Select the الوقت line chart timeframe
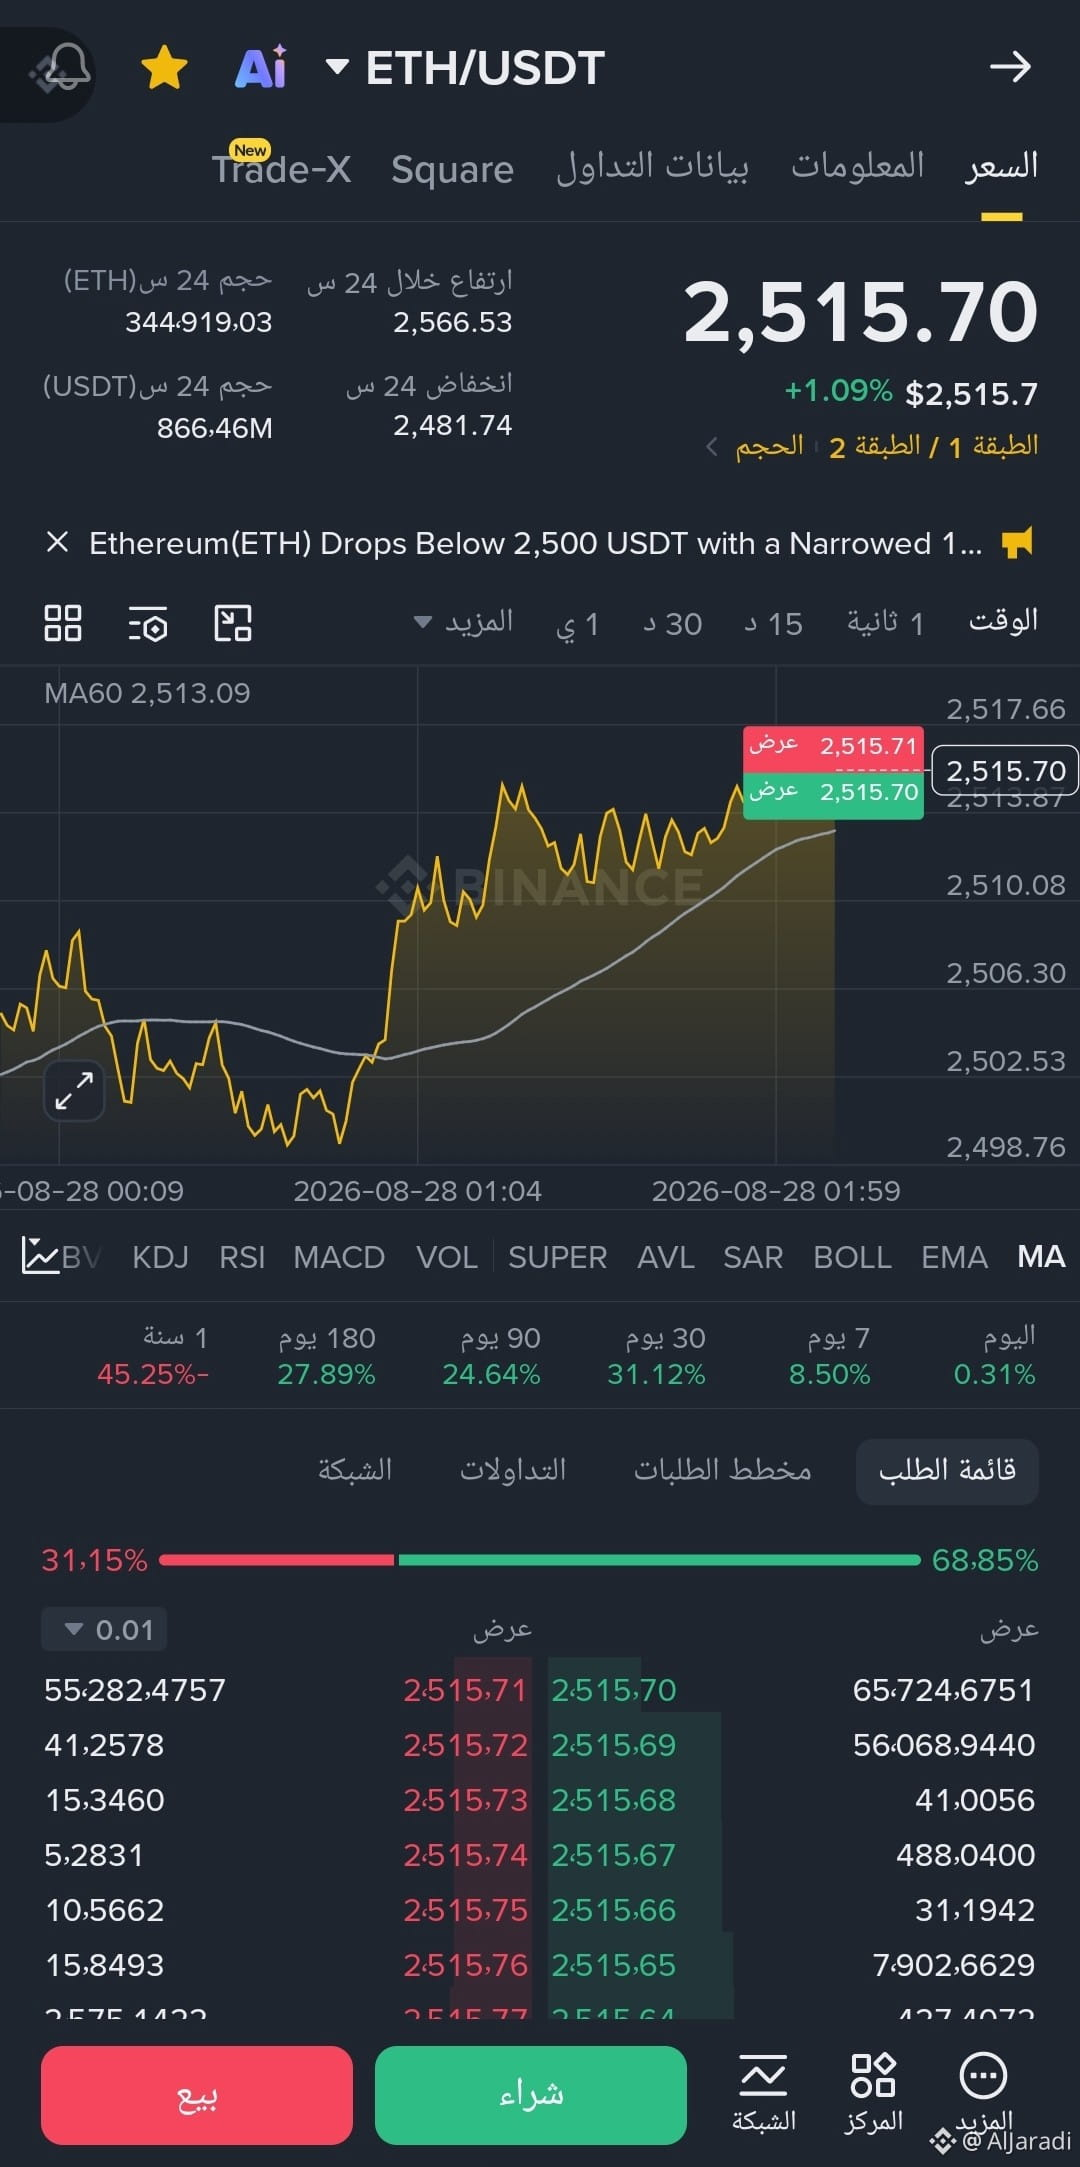Image resolution: width=1080 pixels, height=2167 pixels. pos(1003,621)
